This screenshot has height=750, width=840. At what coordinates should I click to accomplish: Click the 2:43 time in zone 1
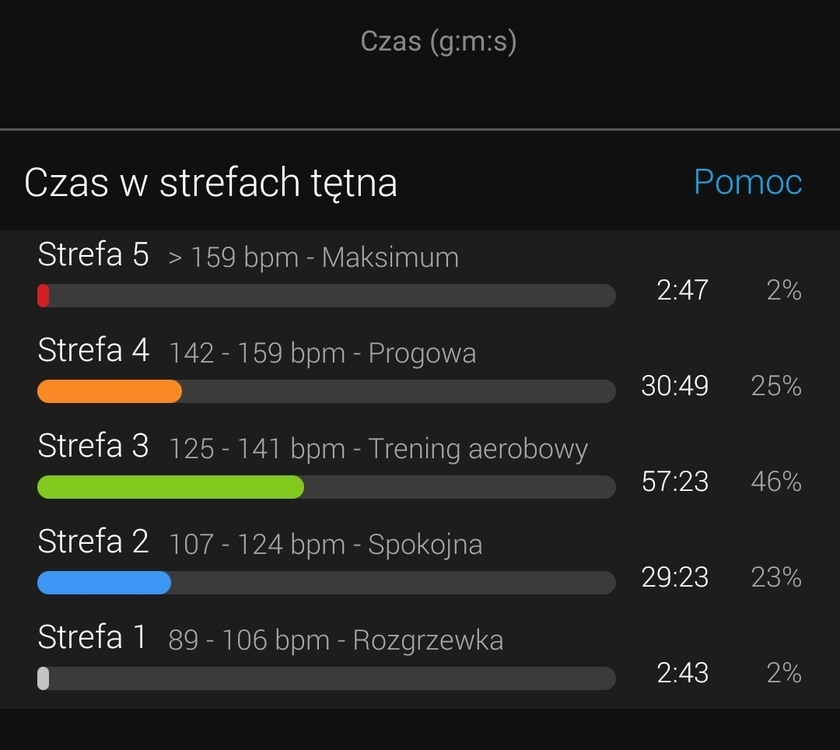[x=682, y=673]
